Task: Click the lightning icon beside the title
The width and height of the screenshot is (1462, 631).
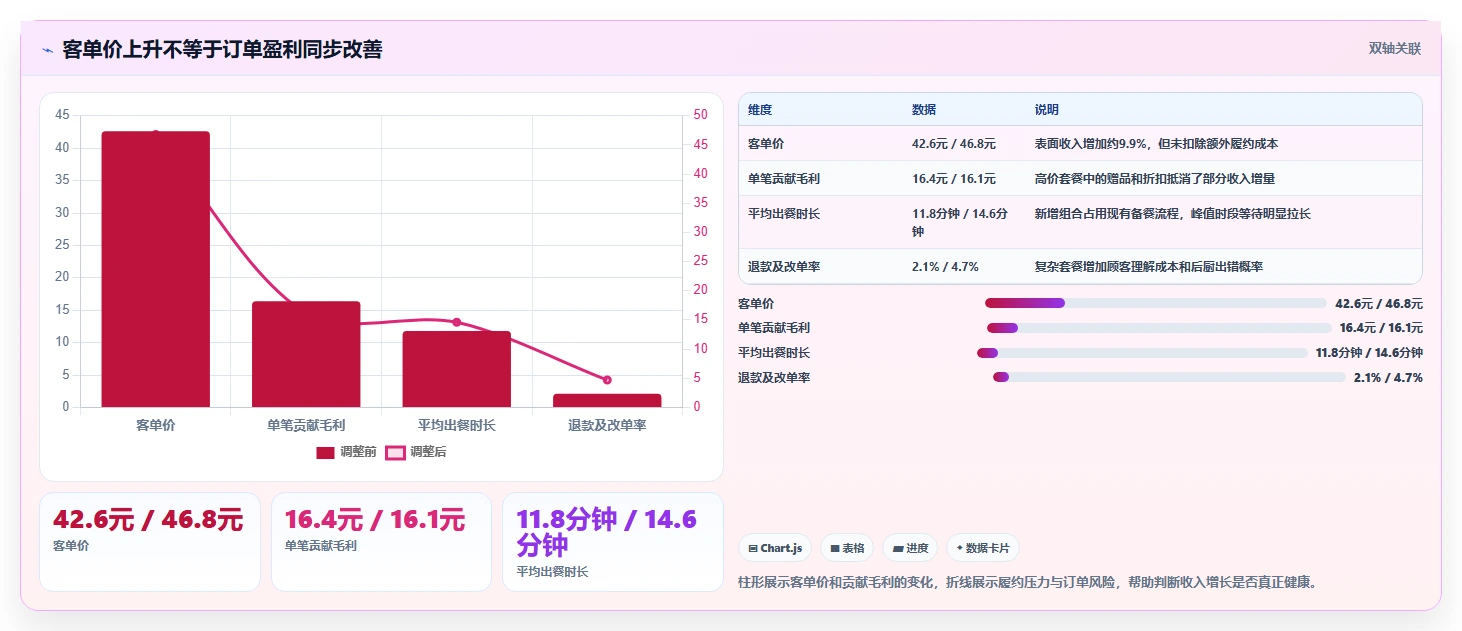Action: point(47,50)
